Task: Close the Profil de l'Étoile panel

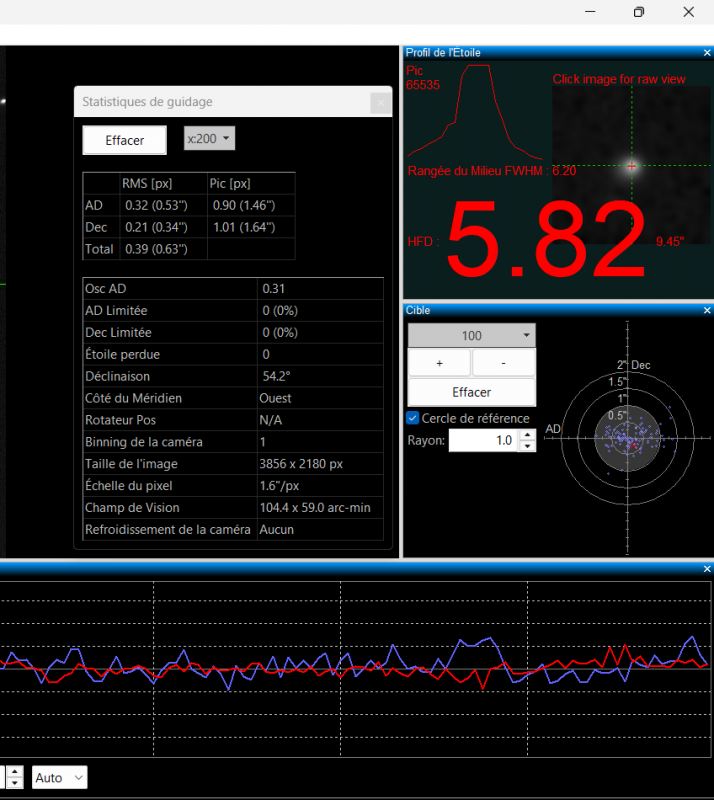Action: 707,53
